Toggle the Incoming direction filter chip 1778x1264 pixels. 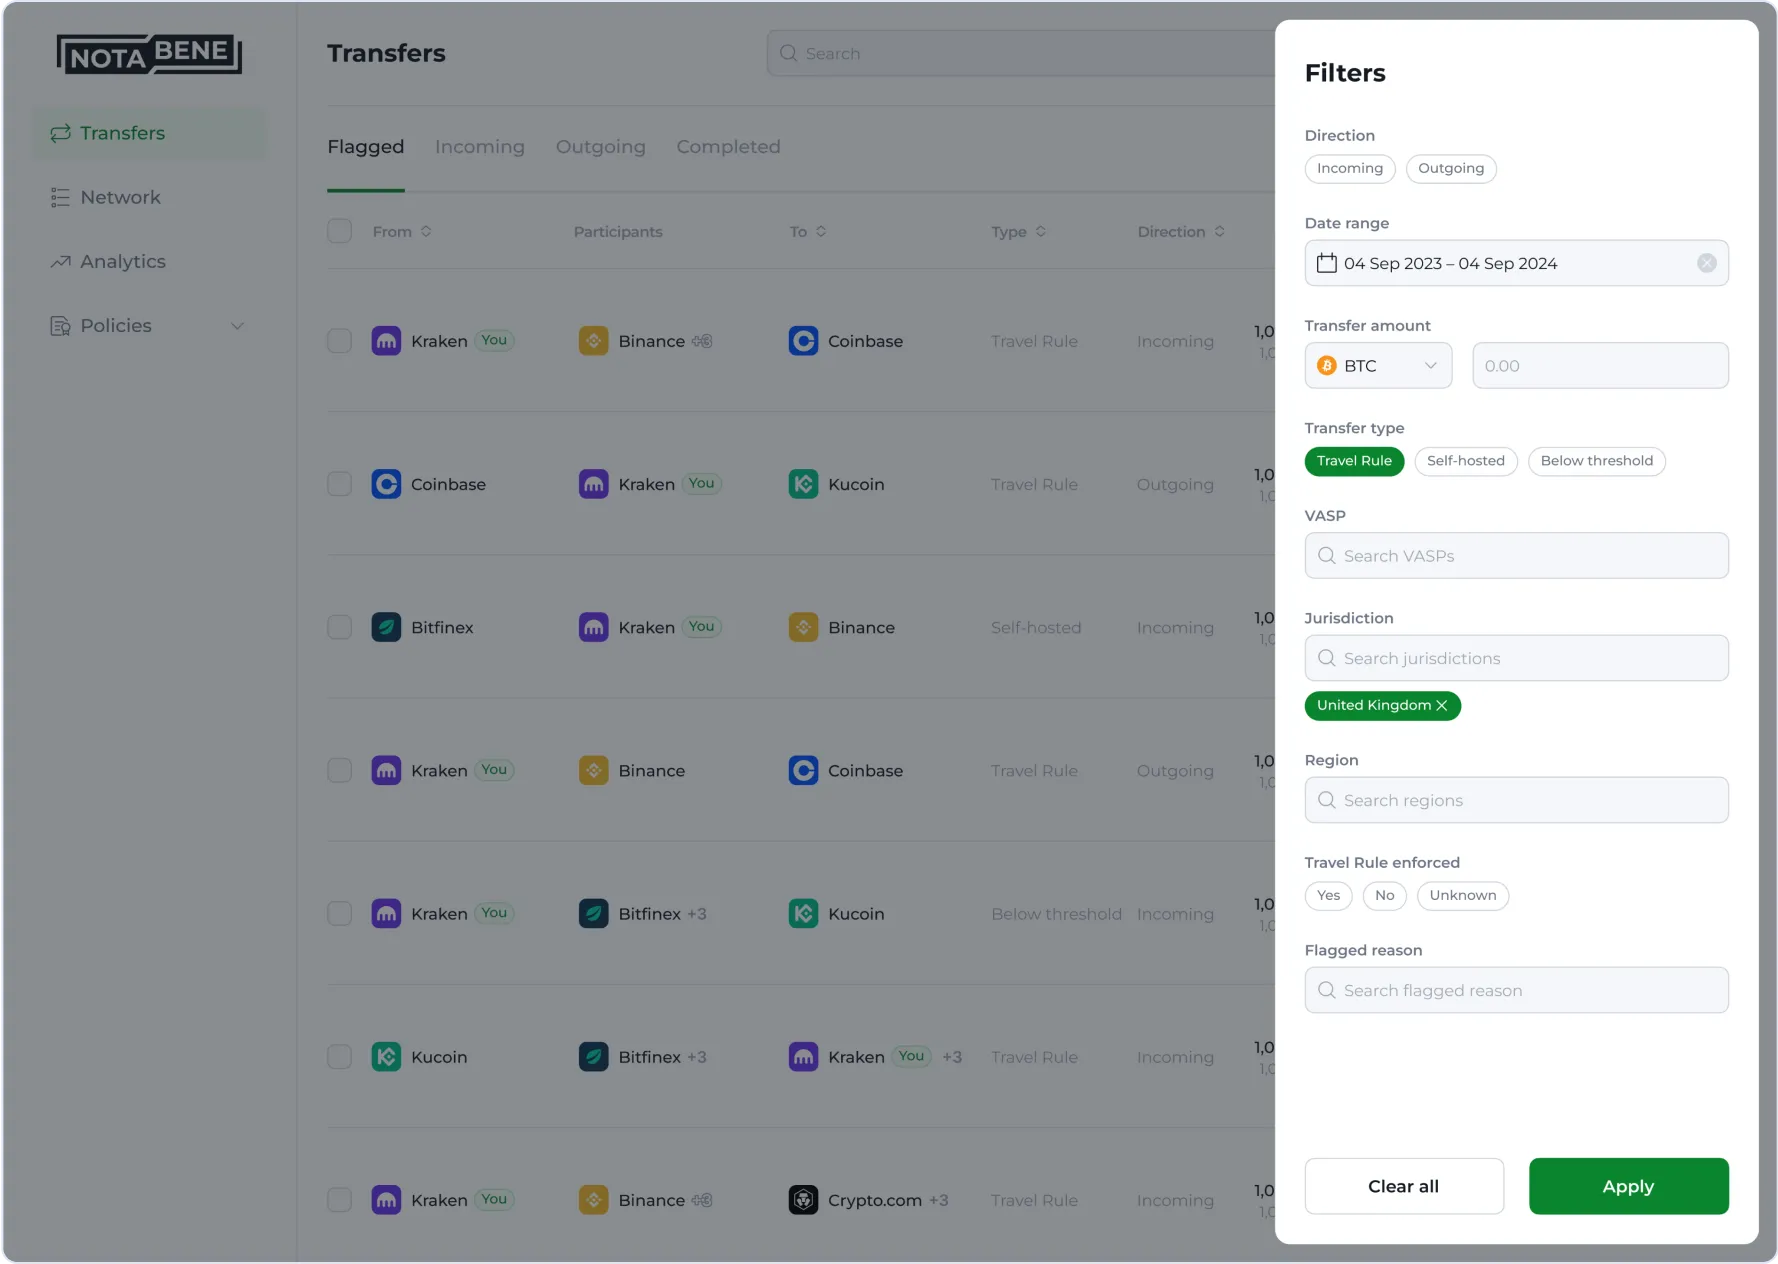coord(1350,169)
